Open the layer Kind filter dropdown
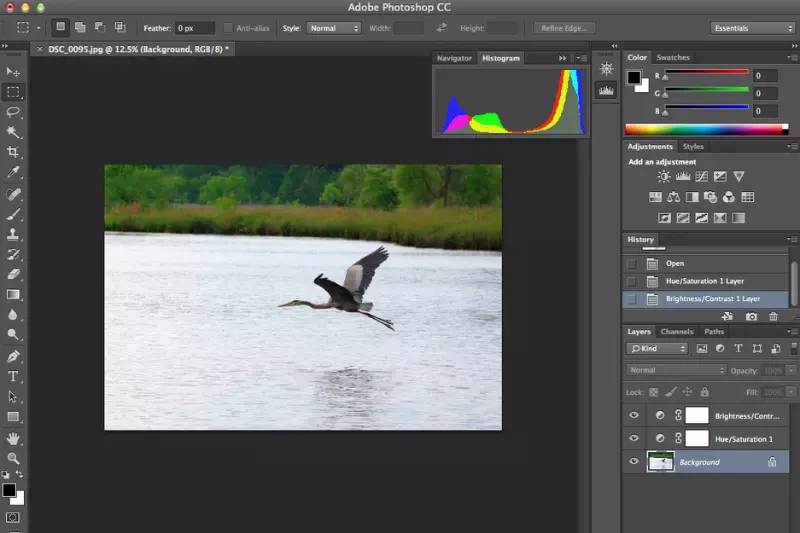 (657, 348)
